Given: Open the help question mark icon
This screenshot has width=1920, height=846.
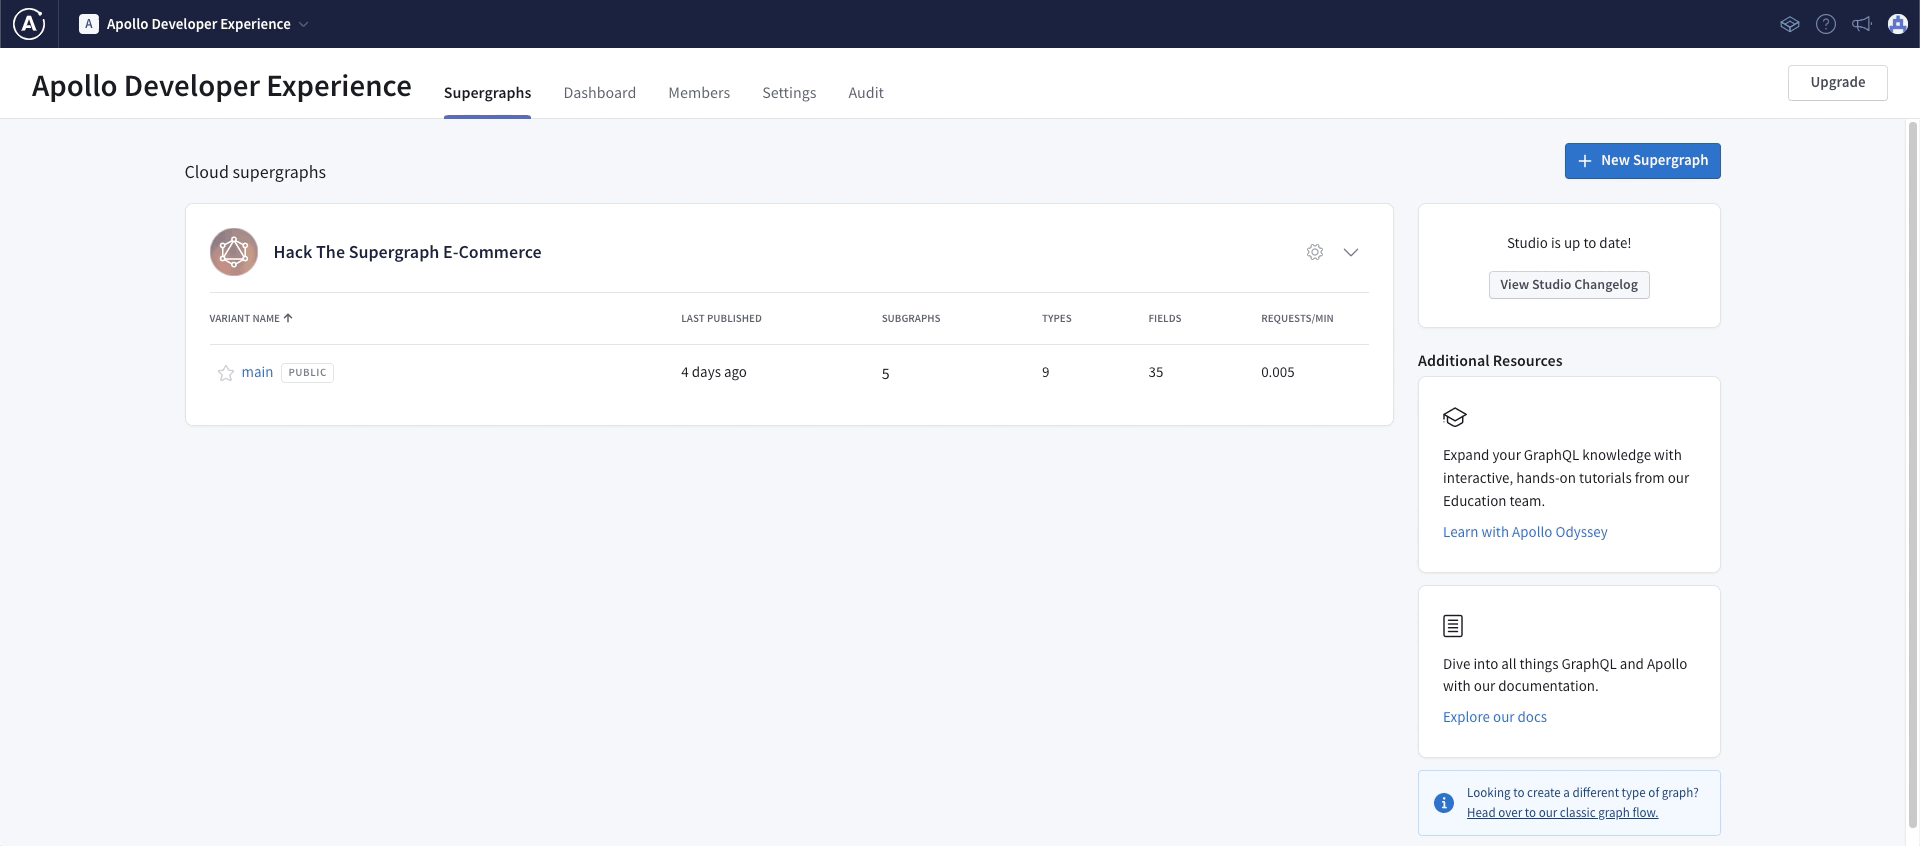Looking at the screenshot, I should tap(1826, 24).
